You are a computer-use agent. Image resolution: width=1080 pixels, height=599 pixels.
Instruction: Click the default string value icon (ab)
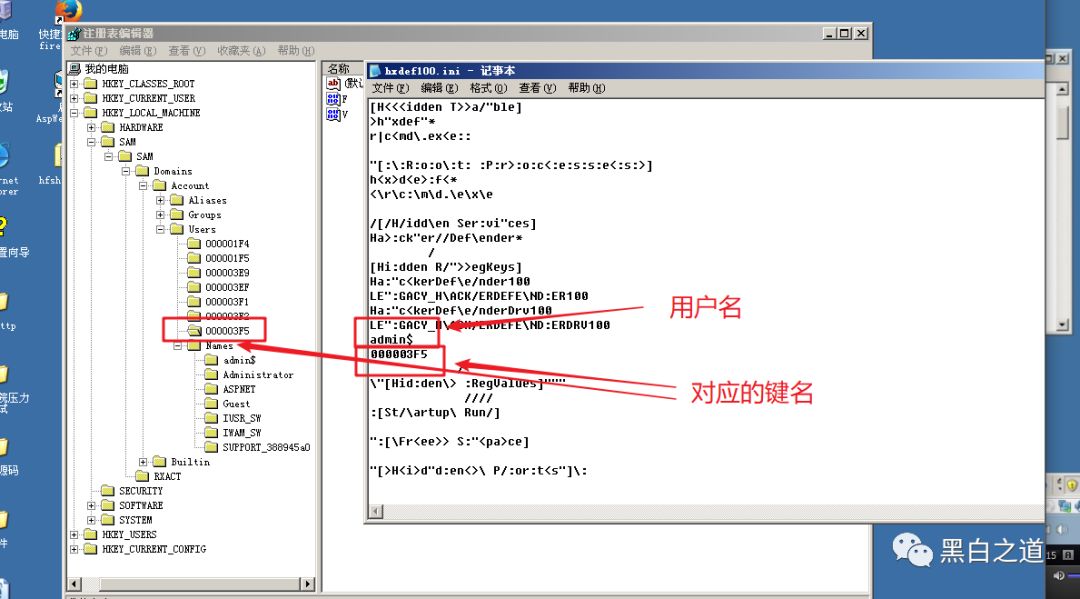(x=333, y=84)
